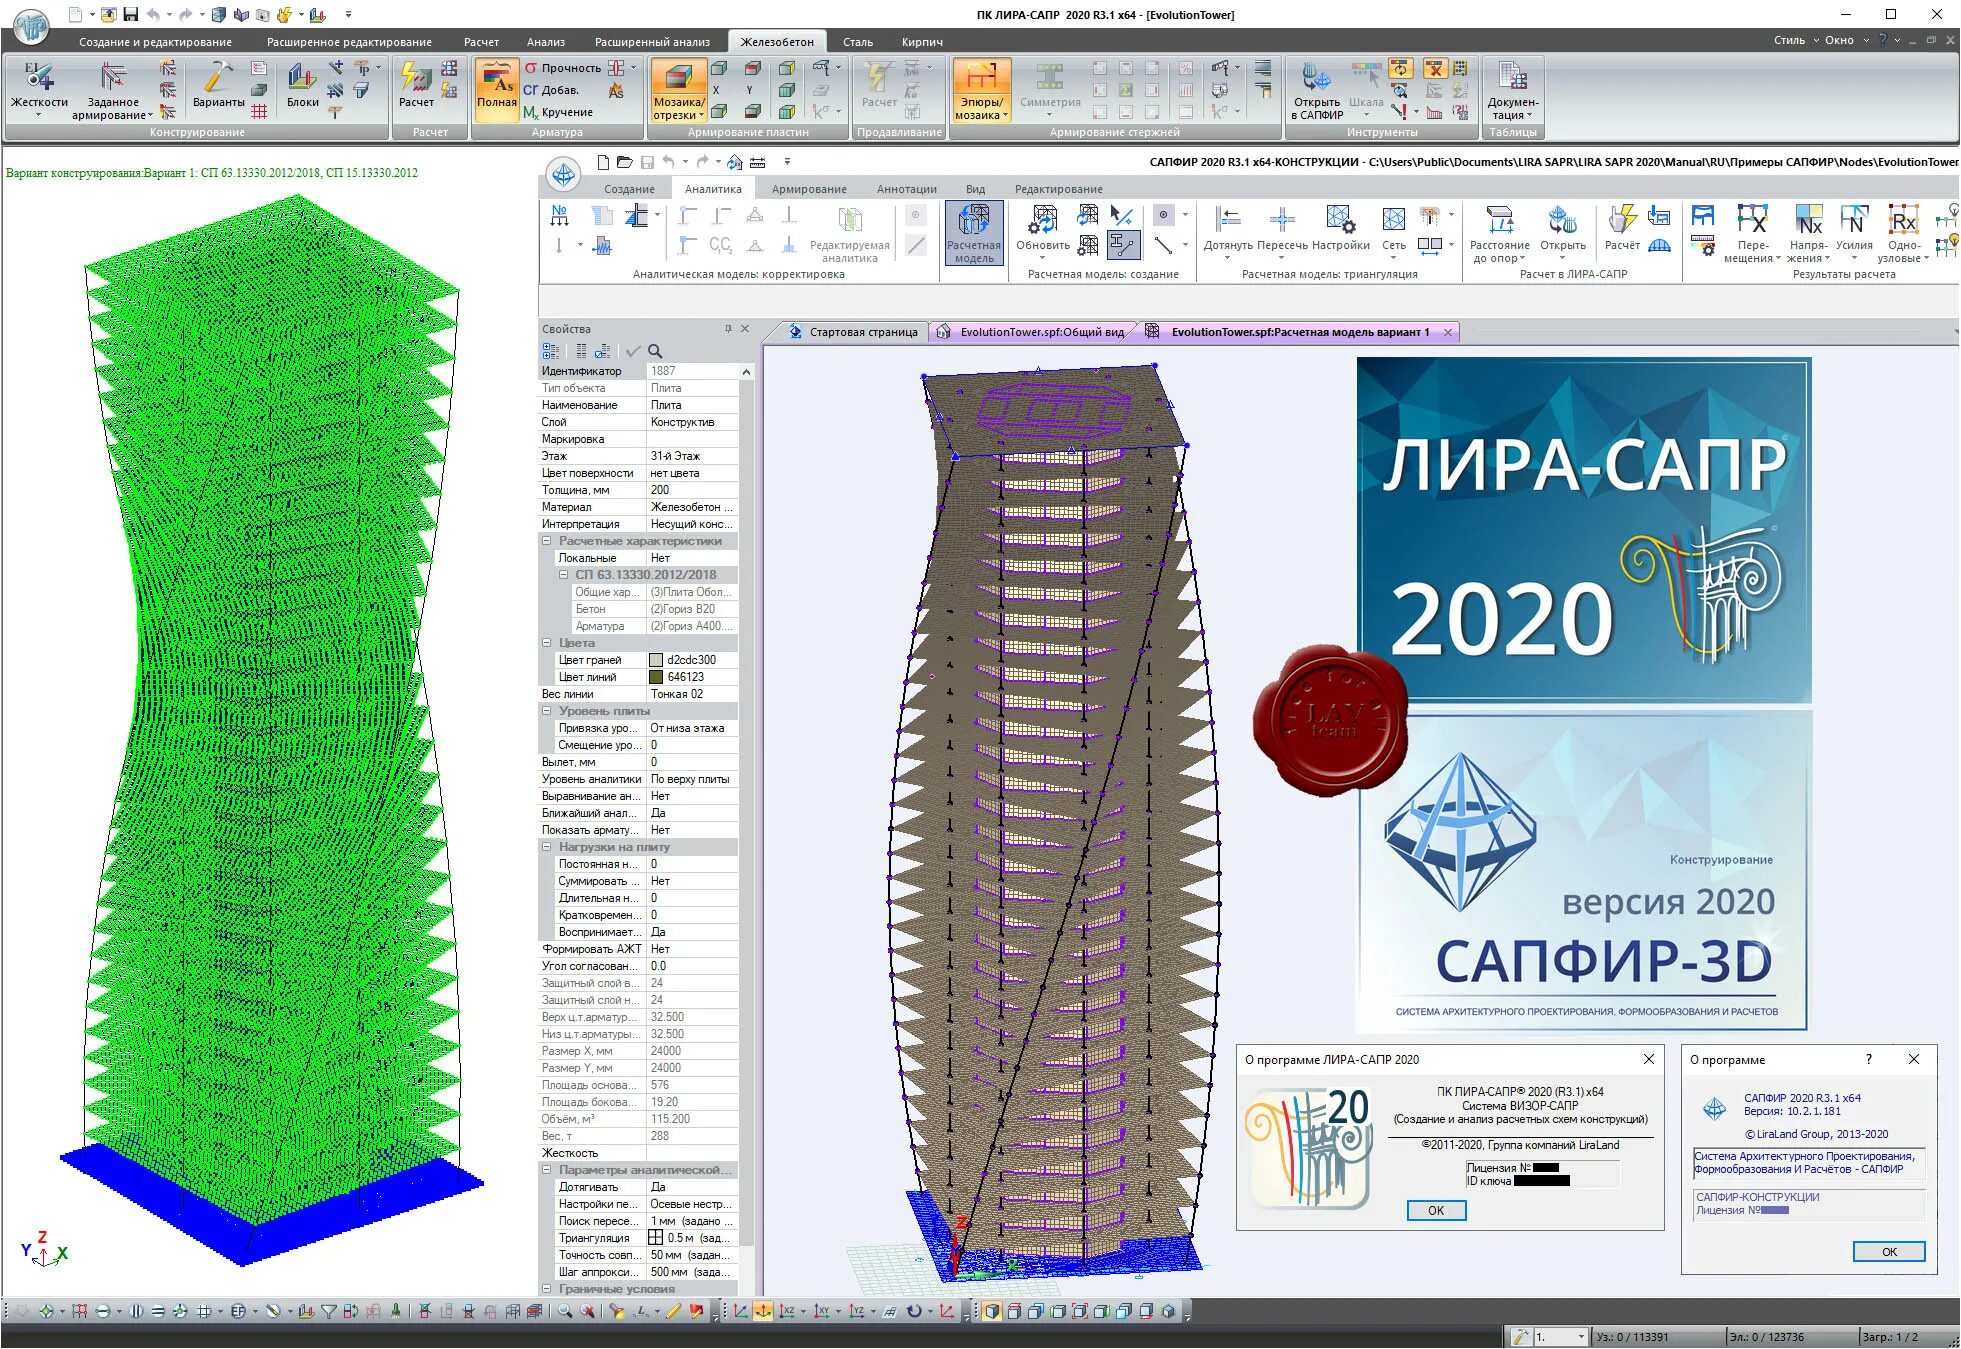Click the Идентификатор value field 1887
Screen dimensions: 1961x1349
(x=692, y=371)
